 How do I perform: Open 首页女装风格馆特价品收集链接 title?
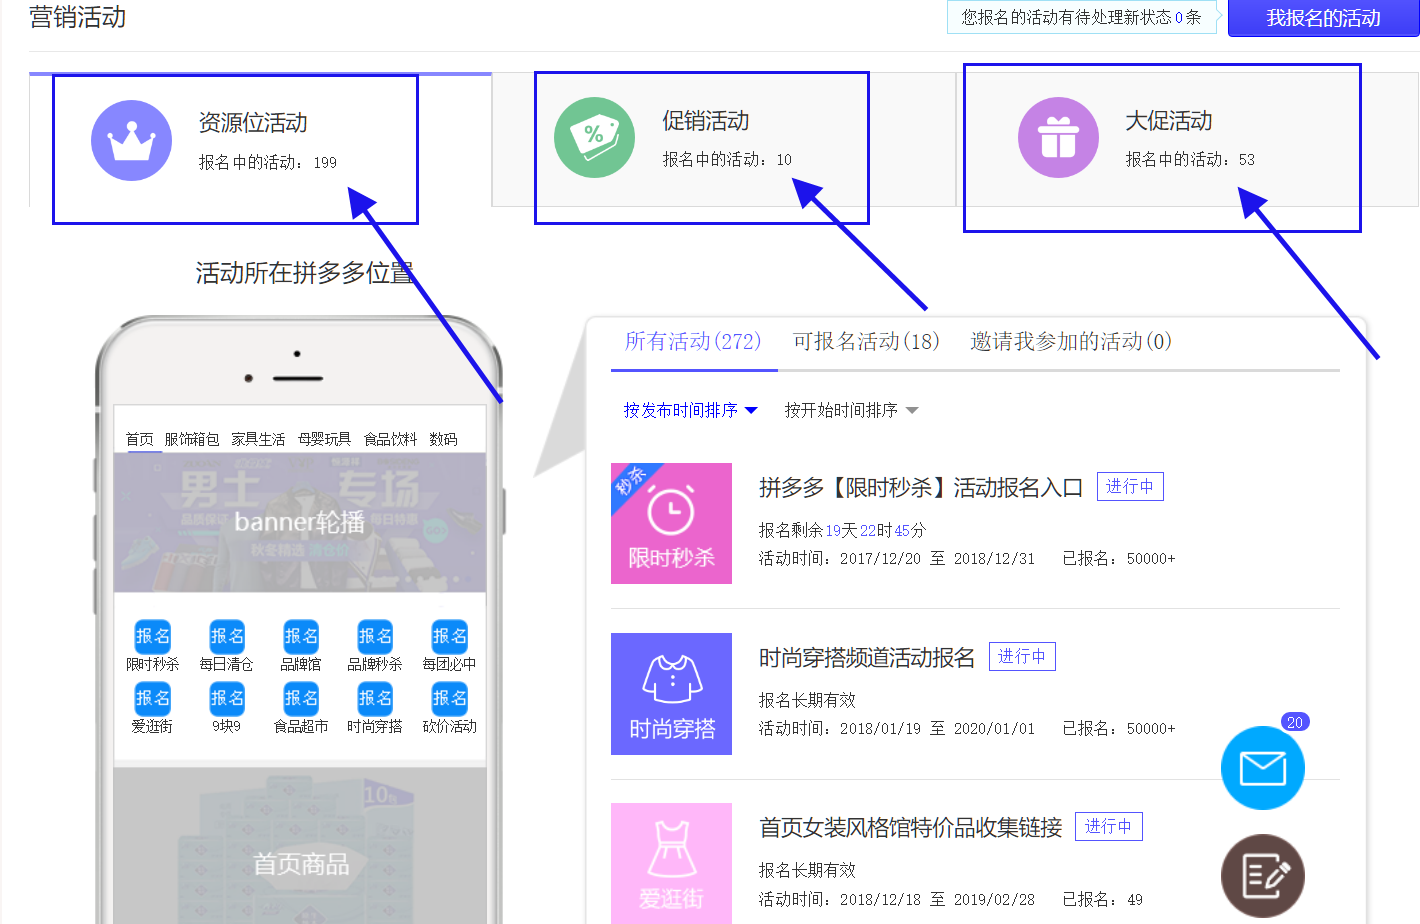(910, 828)
